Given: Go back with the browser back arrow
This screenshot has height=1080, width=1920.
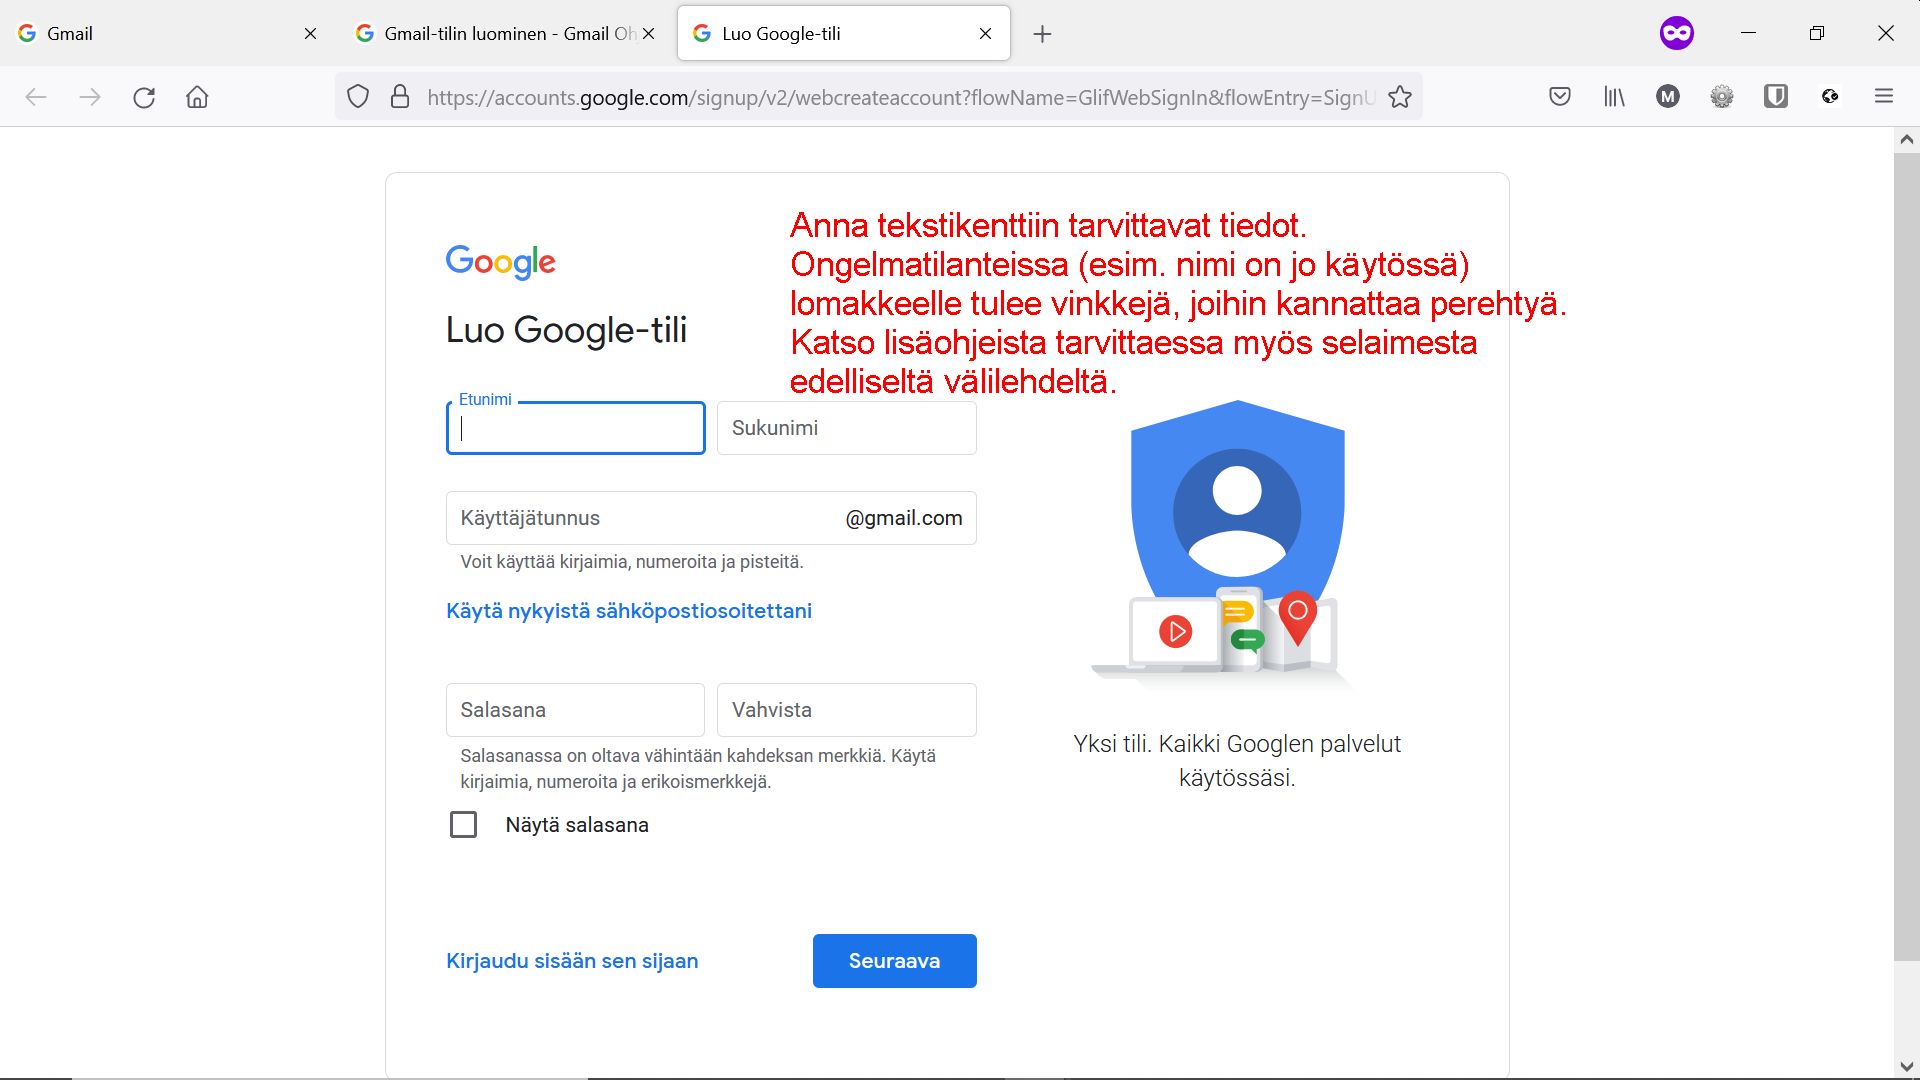Looking at the screenshot, I should [x=36, y=97].
